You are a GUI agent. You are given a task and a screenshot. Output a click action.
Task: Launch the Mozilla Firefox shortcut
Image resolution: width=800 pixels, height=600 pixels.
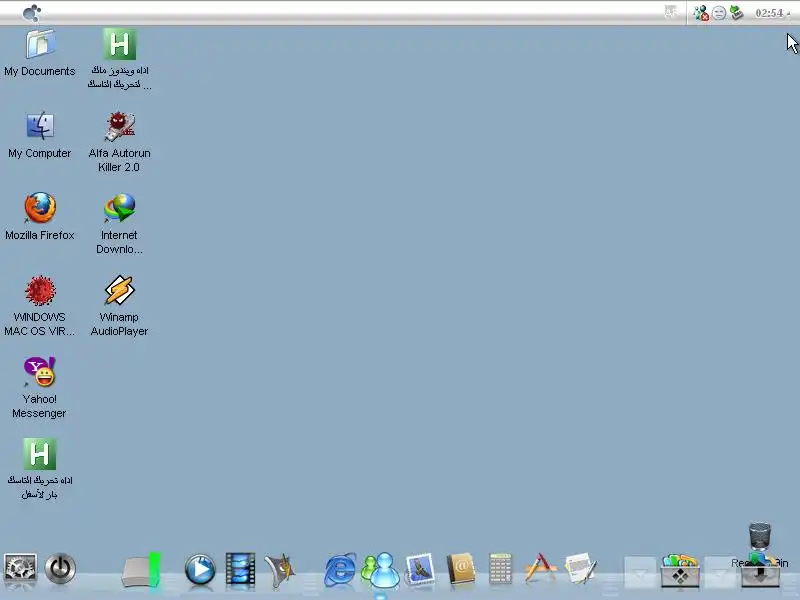coord(40,208)
